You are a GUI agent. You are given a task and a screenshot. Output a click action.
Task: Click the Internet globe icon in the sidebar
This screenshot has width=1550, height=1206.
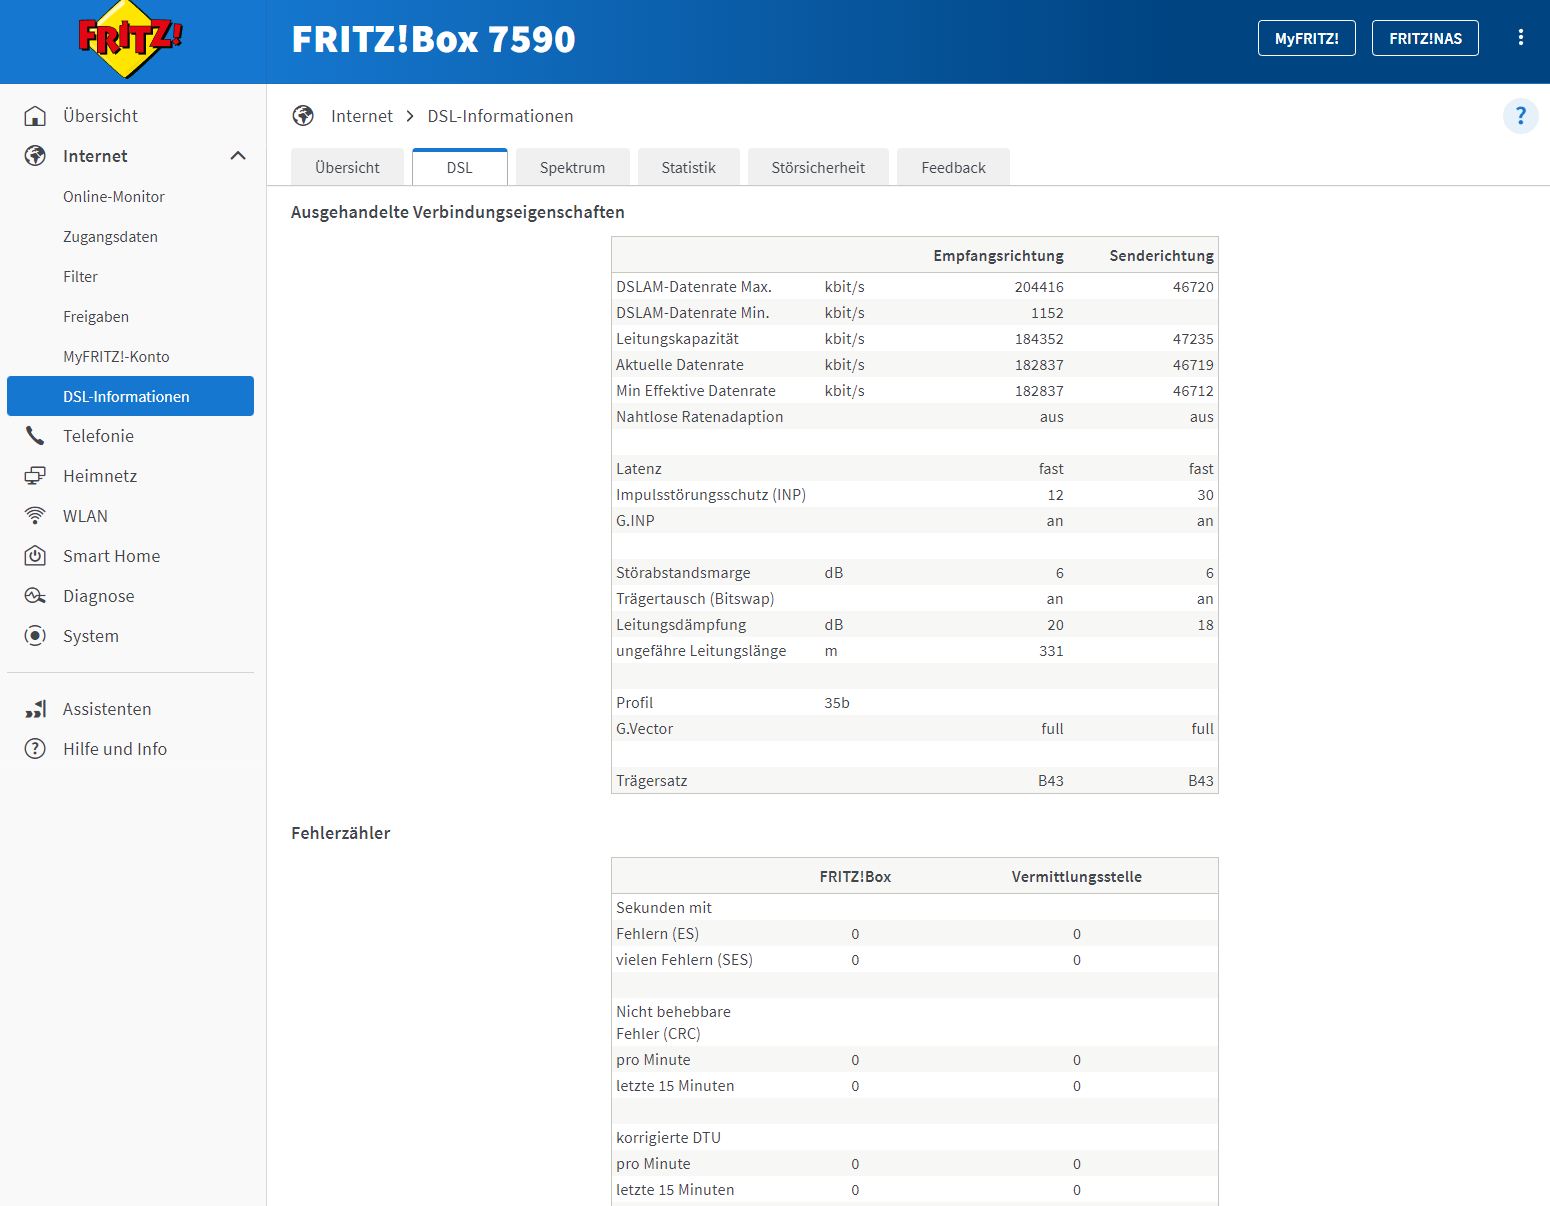[35, 156]
